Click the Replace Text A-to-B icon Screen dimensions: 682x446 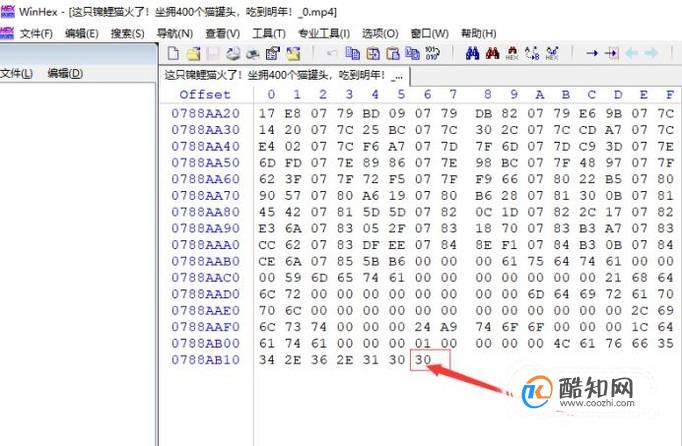(x=532, y=53)
